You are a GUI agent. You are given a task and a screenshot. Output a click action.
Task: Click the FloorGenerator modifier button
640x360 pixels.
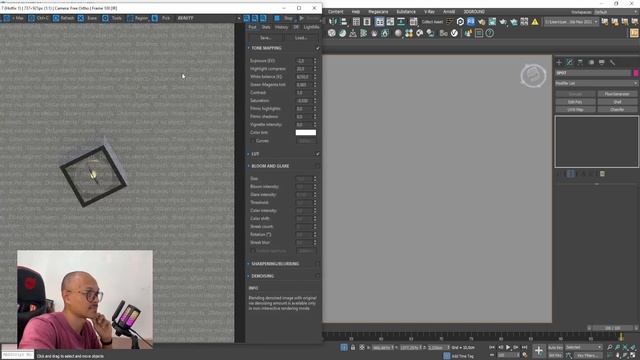pyautogui.click(x=617, y=94)
